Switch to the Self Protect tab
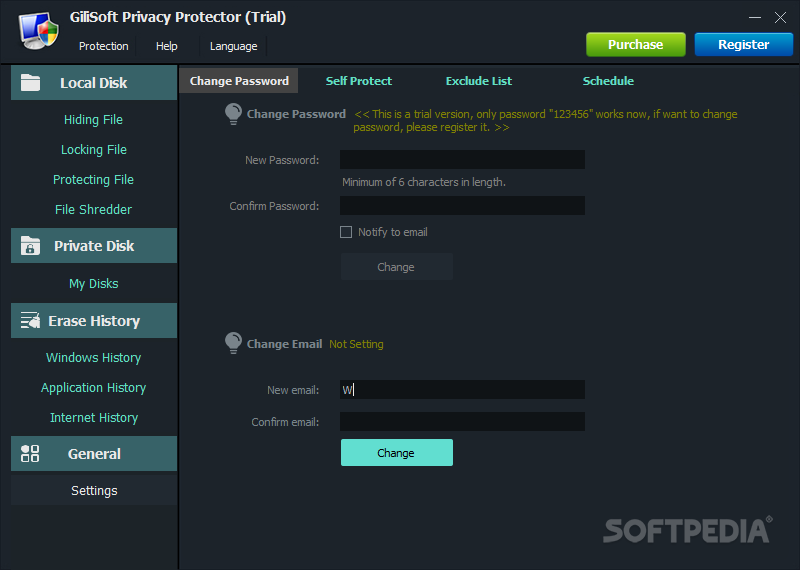This screenshot has width=800, height=570. pyautogui.click(x=359, y=81)
